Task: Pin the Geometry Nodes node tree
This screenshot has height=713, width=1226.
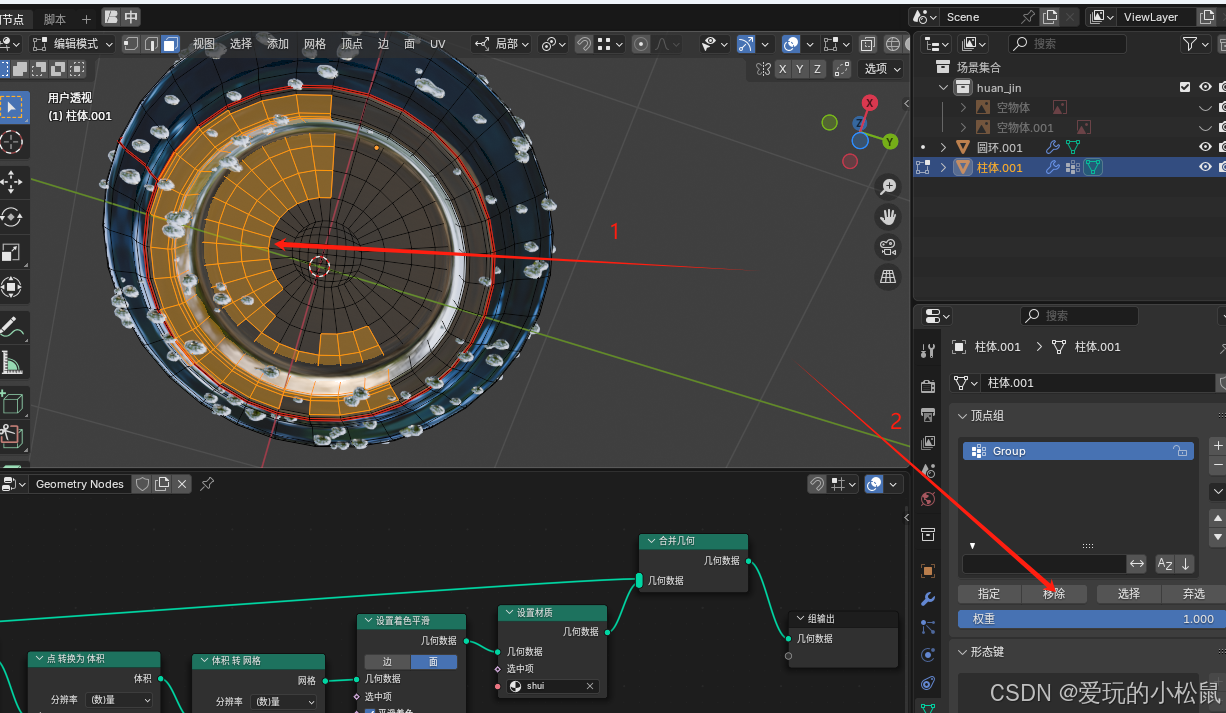Action: (207, 484)
